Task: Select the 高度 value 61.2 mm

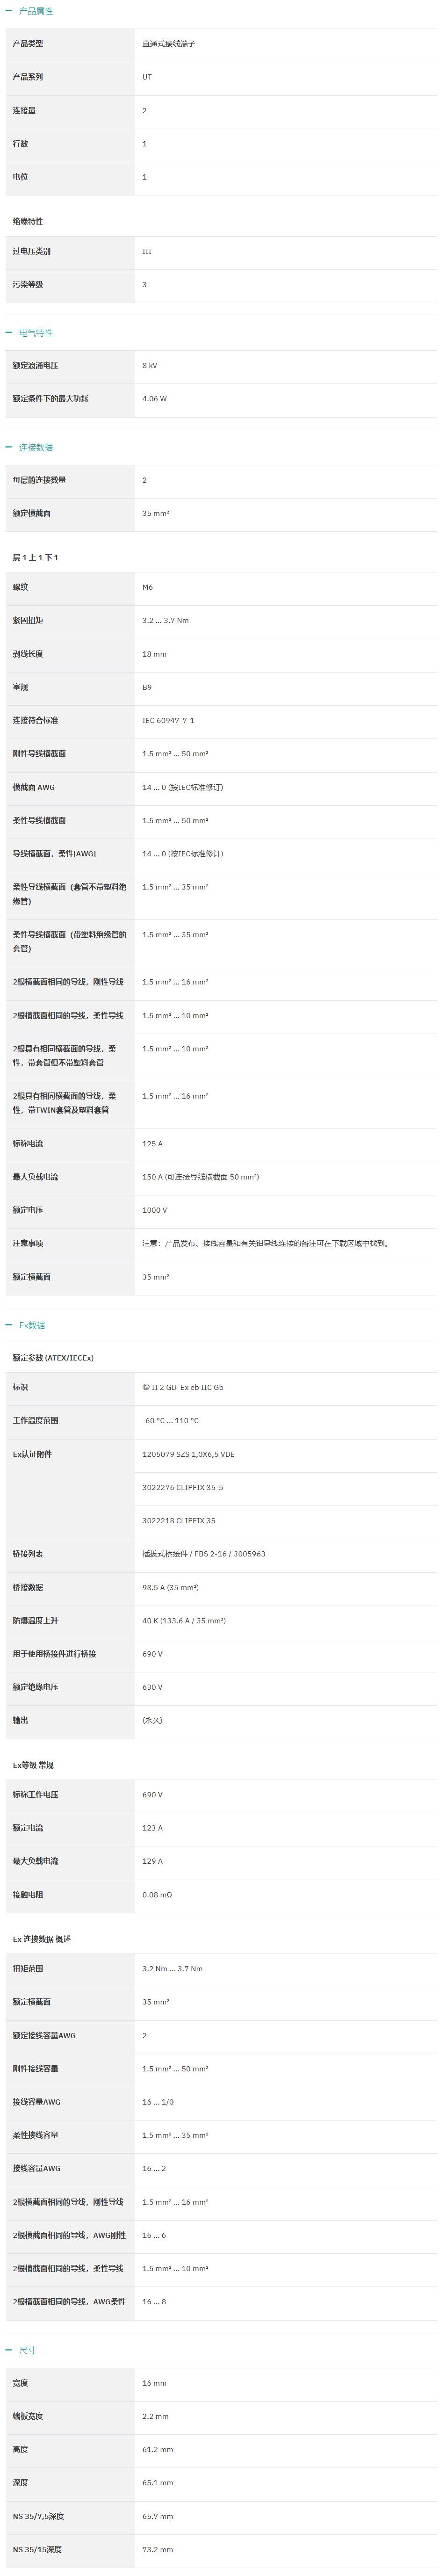Action: (x=158, y=2450)
